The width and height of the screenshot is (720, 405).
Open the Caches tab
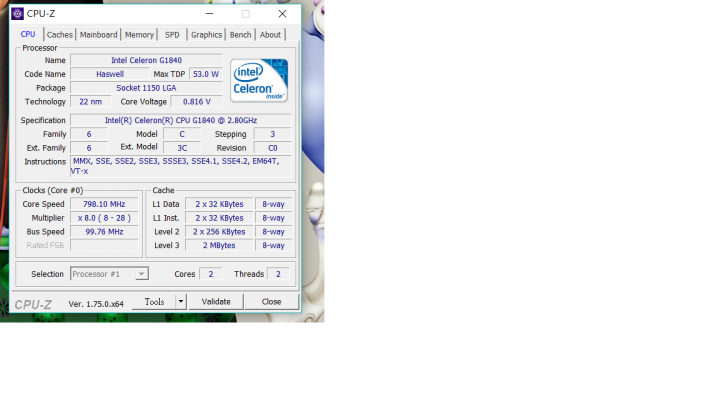click(x=60, y=35)
